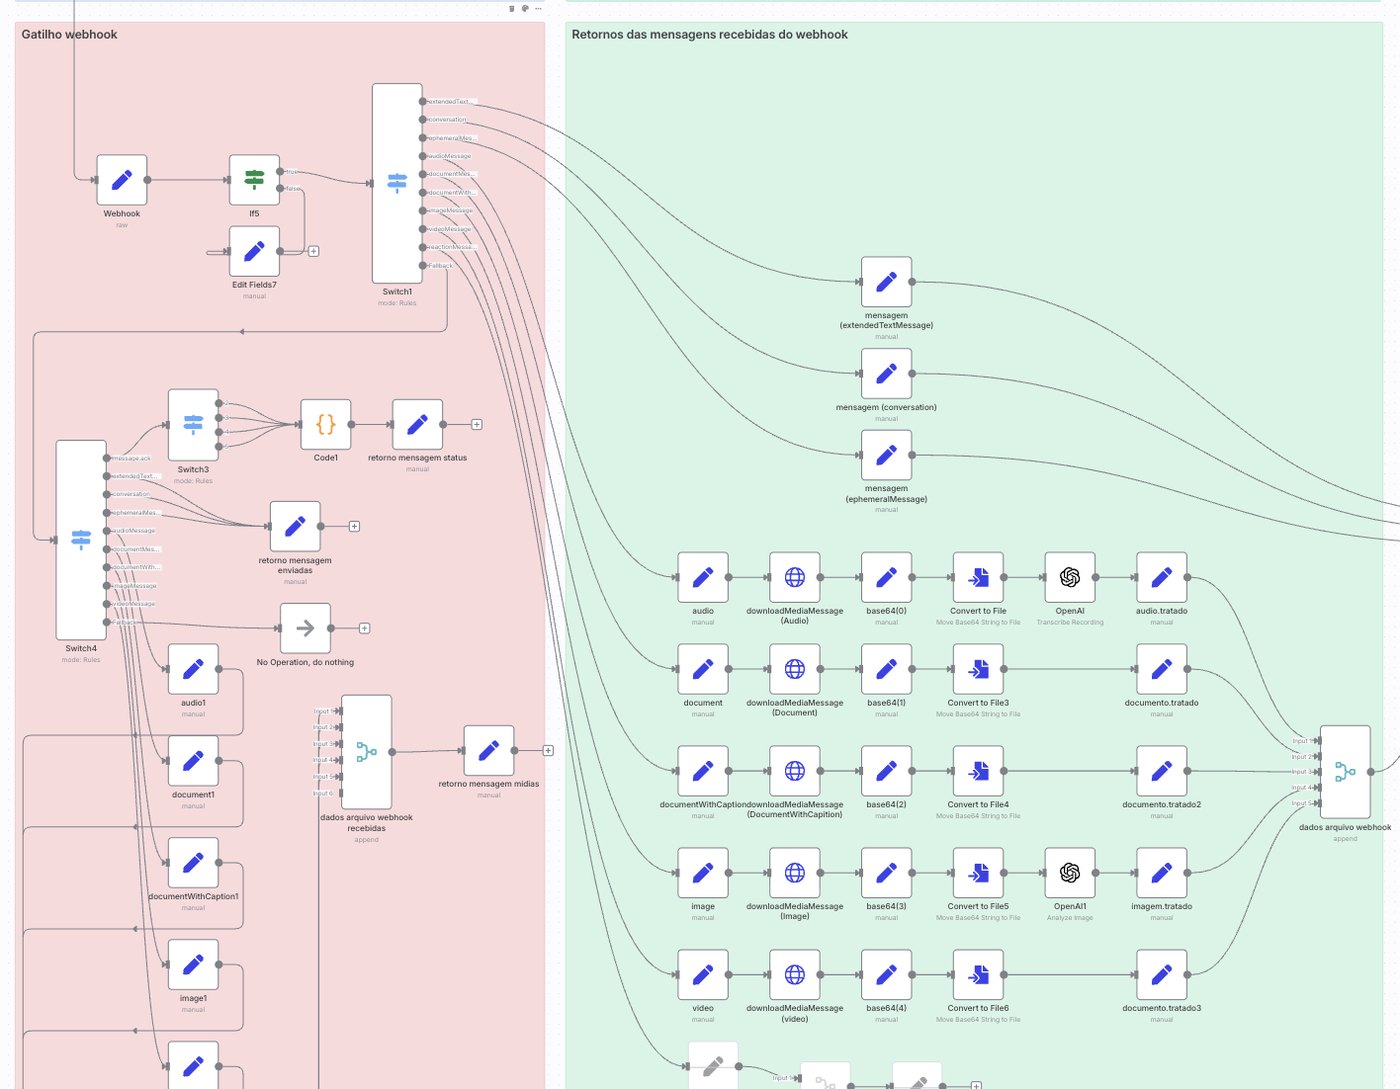Image resolution: width=1400 pixels, height=1089 pixels.
Task: Add a node after retorno mensagem status
Action: pyautogui.click(x=477, y=424)
